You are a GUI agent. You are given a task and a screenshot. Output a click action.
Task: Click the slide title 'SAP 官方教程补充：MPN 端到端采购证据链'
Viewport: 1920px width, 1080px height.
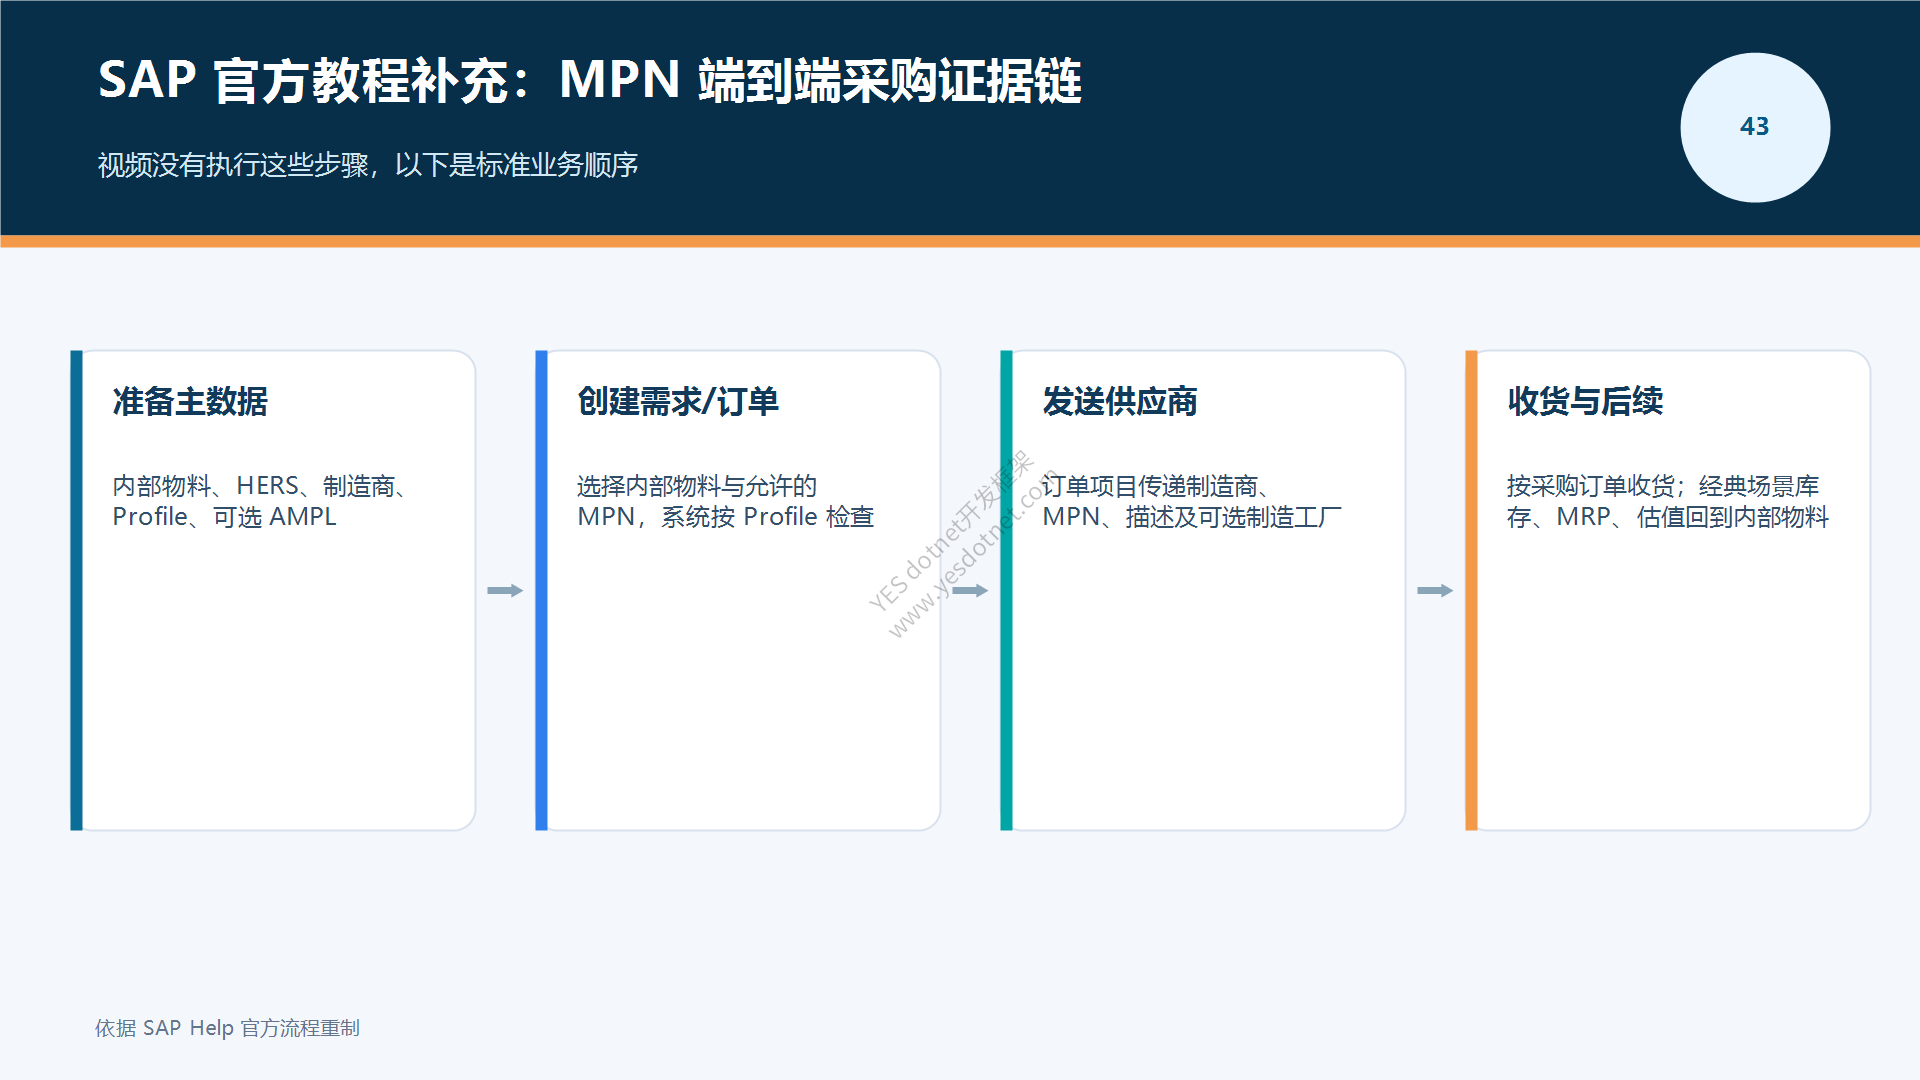(x=590, y=80)
